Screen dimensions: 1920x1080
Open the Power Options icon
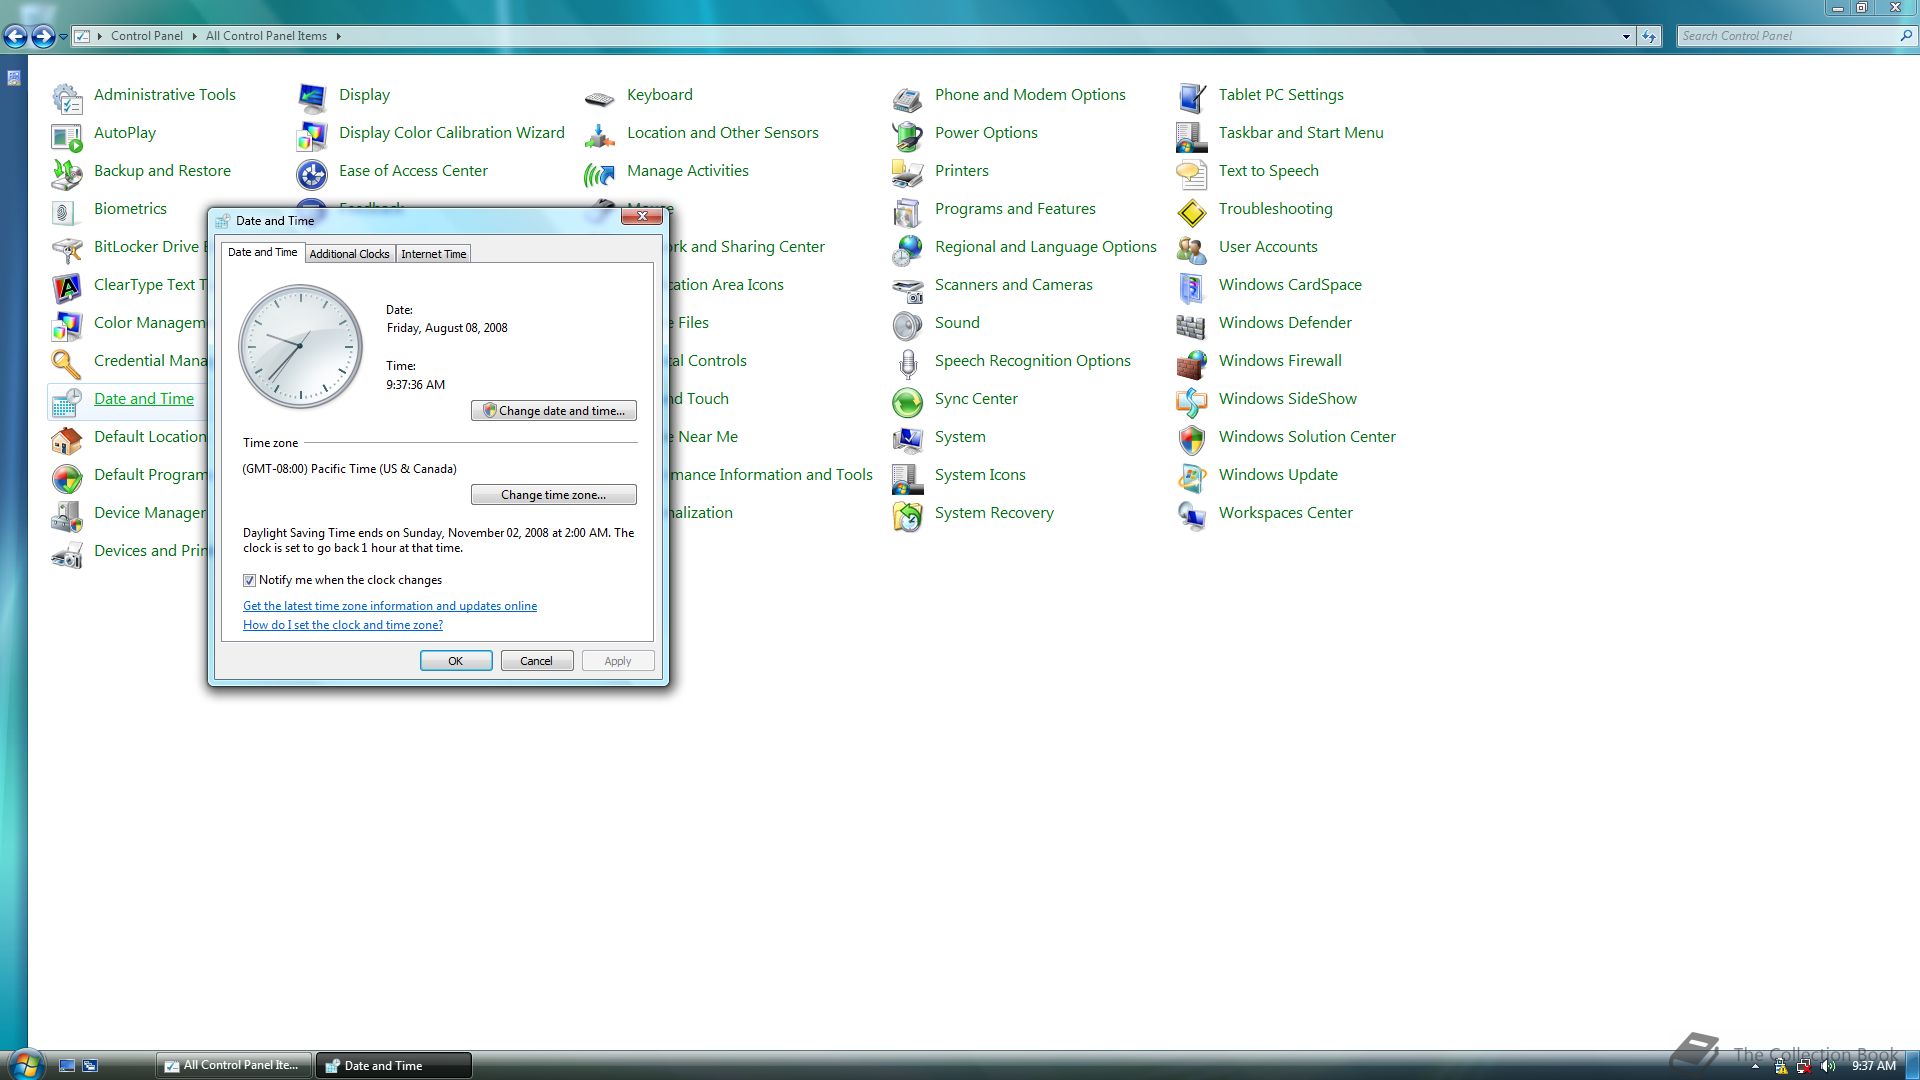tap(908, 135)
